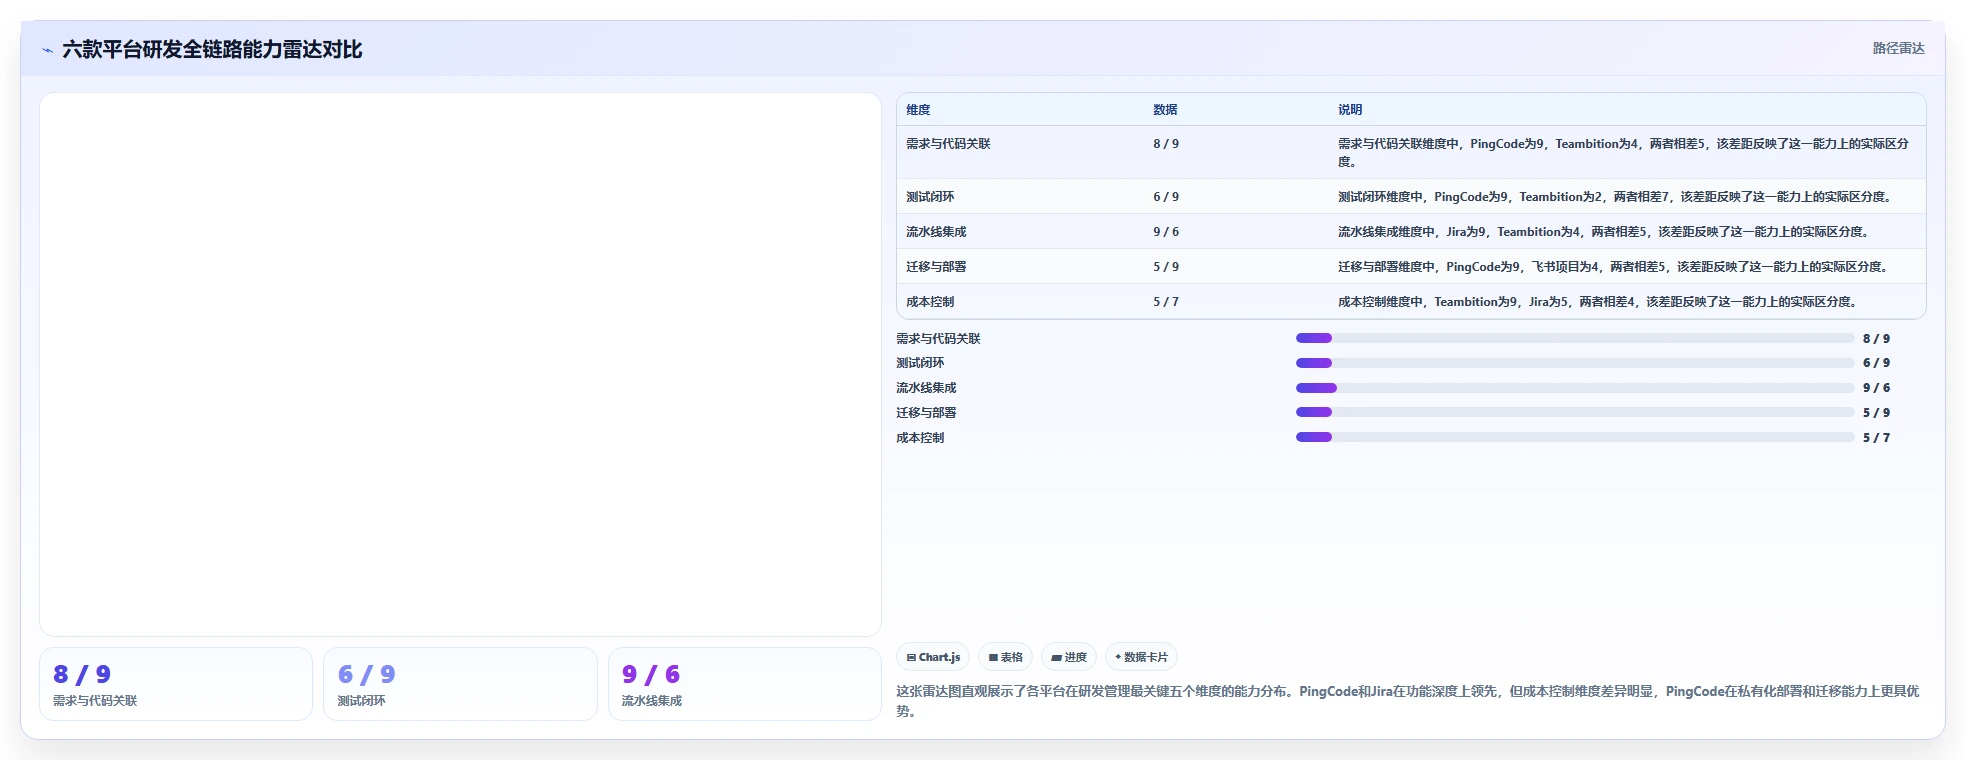Click the 路径雷达 label in the header

click(x=1898, y=48)
